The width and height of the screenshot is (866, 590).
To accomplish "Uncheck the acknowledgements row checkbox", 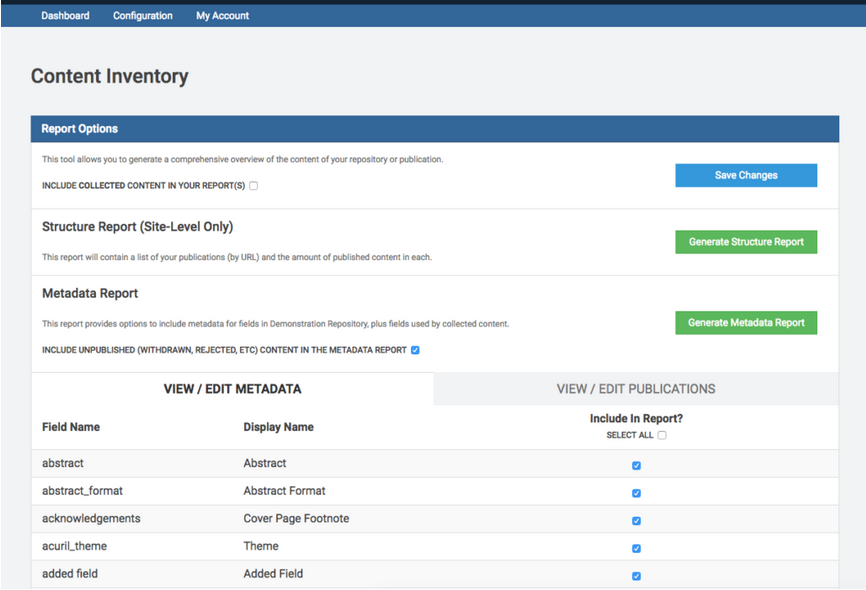I will click(x=636, y=521).
